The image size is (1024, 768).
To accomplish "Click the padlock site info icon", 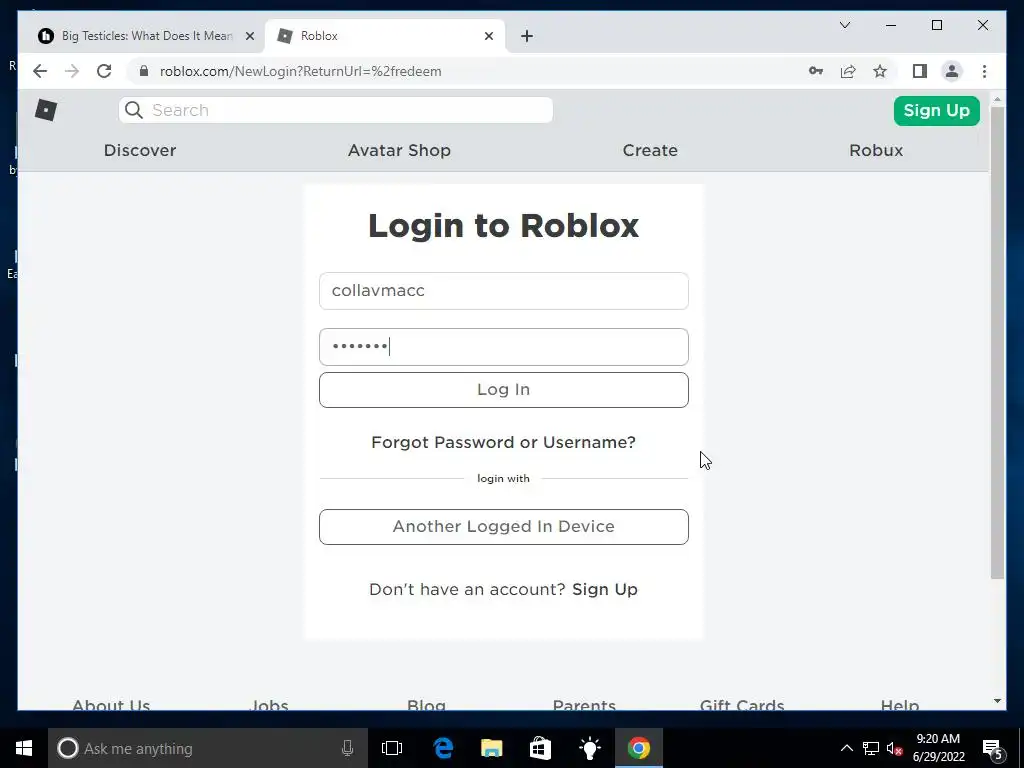I will (x=144, y=71).
